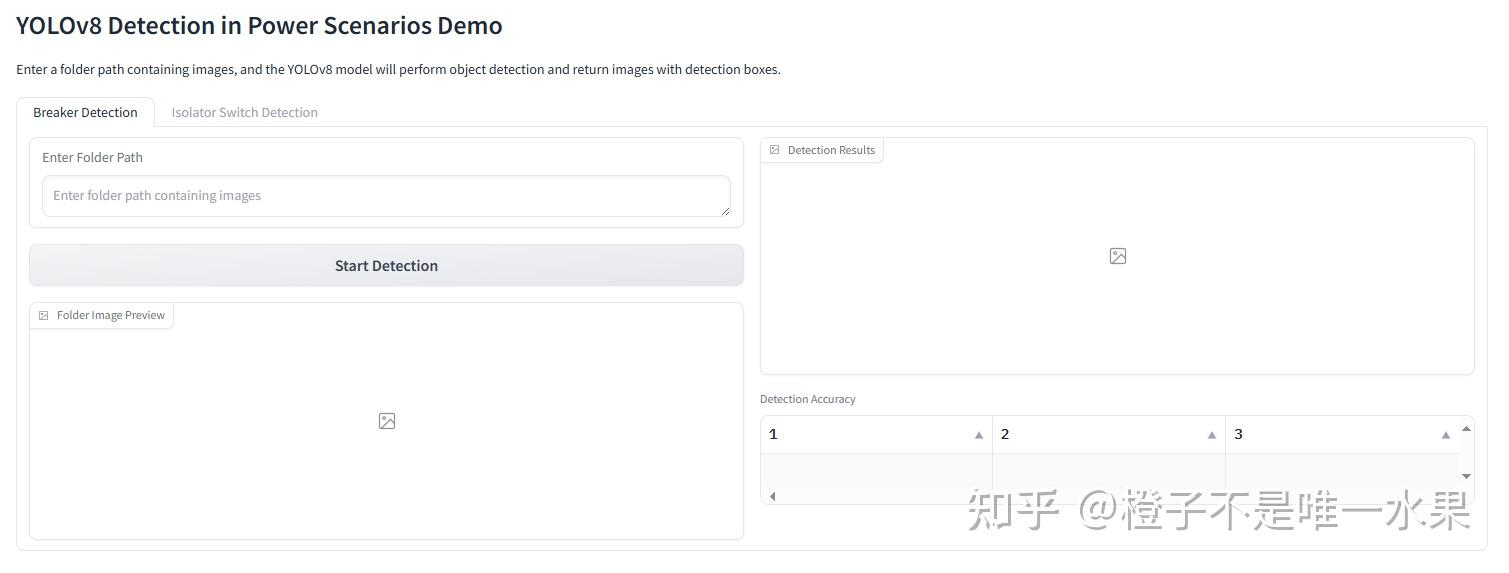Click the table's left scroll arrow
The image size is (1509, 573).
pos(772,496)
